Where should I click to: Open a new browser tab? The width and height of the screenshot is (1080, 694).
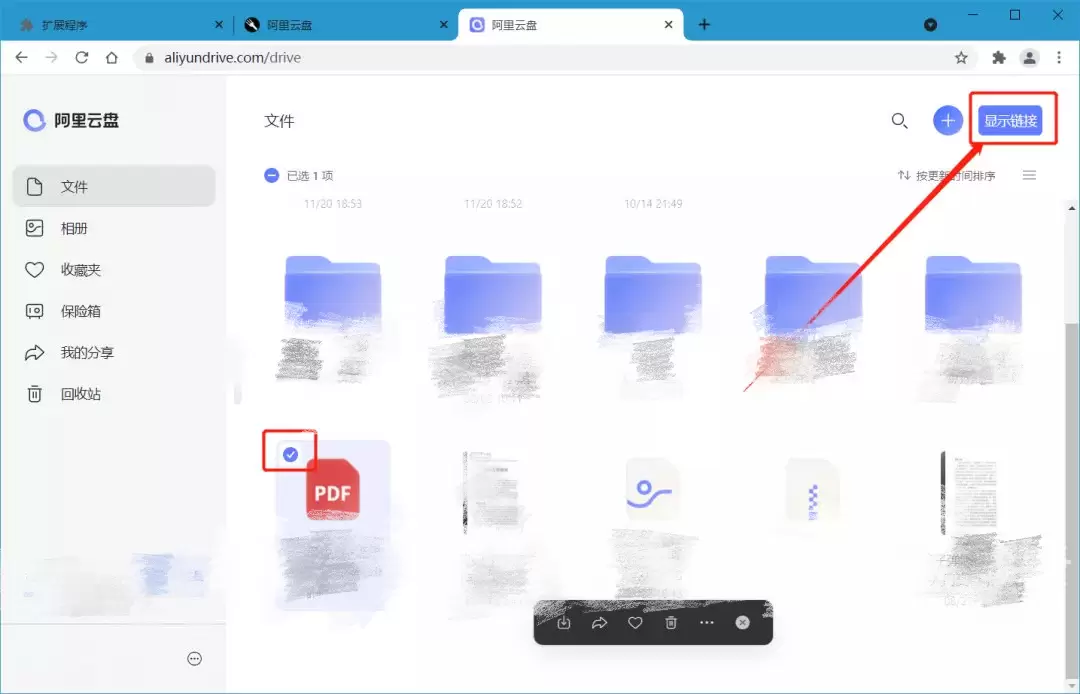[704, 25]
